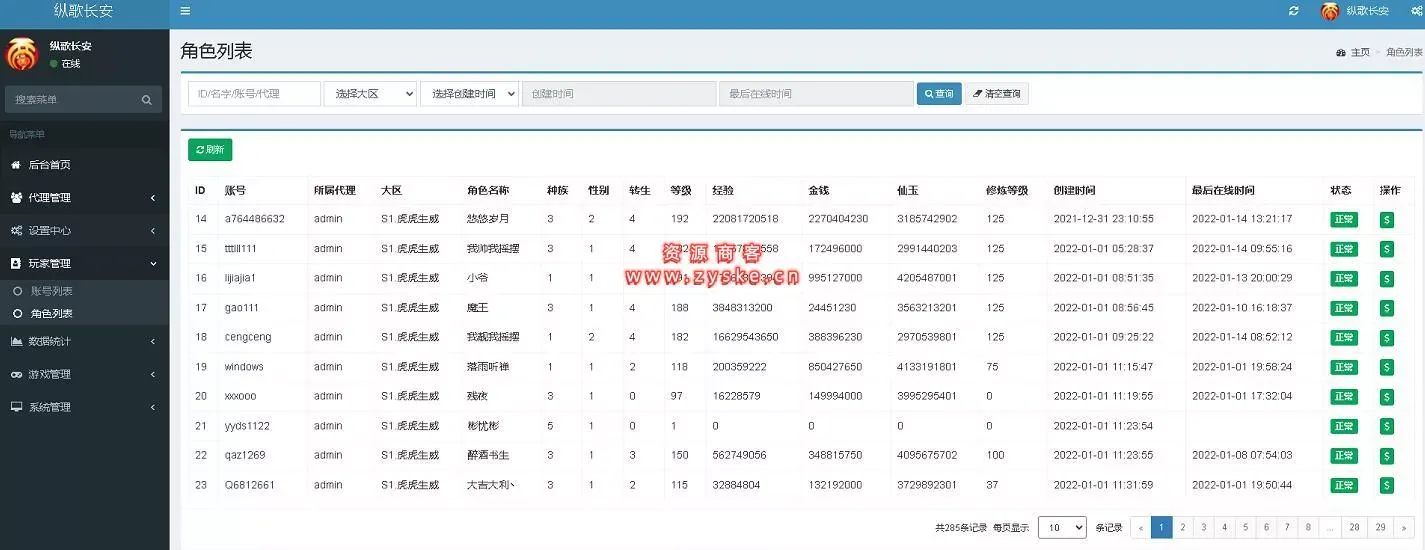Image resolution: width=1425 pixels, height=550 pixels.
Task: Open the per-page 10 rows dropdown
Action: (1062, 527)
